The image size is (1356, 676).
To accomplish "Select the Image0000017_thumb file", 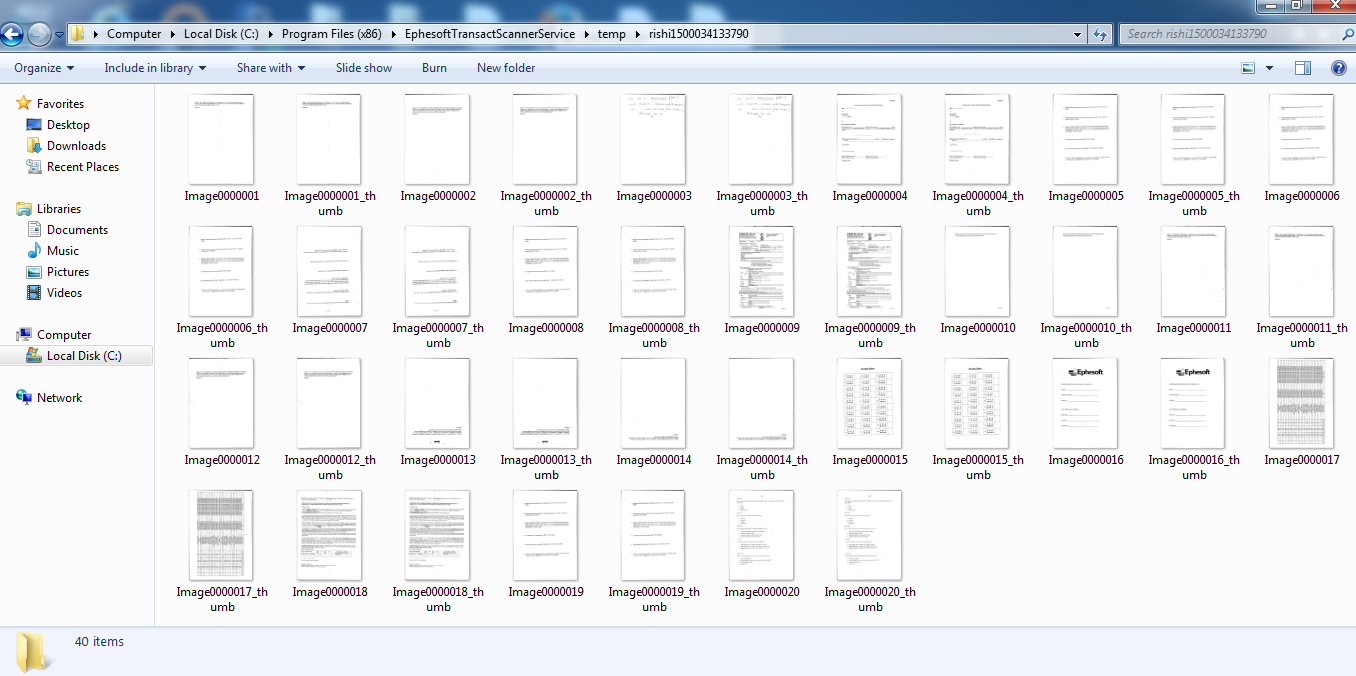I will (221, 550).
